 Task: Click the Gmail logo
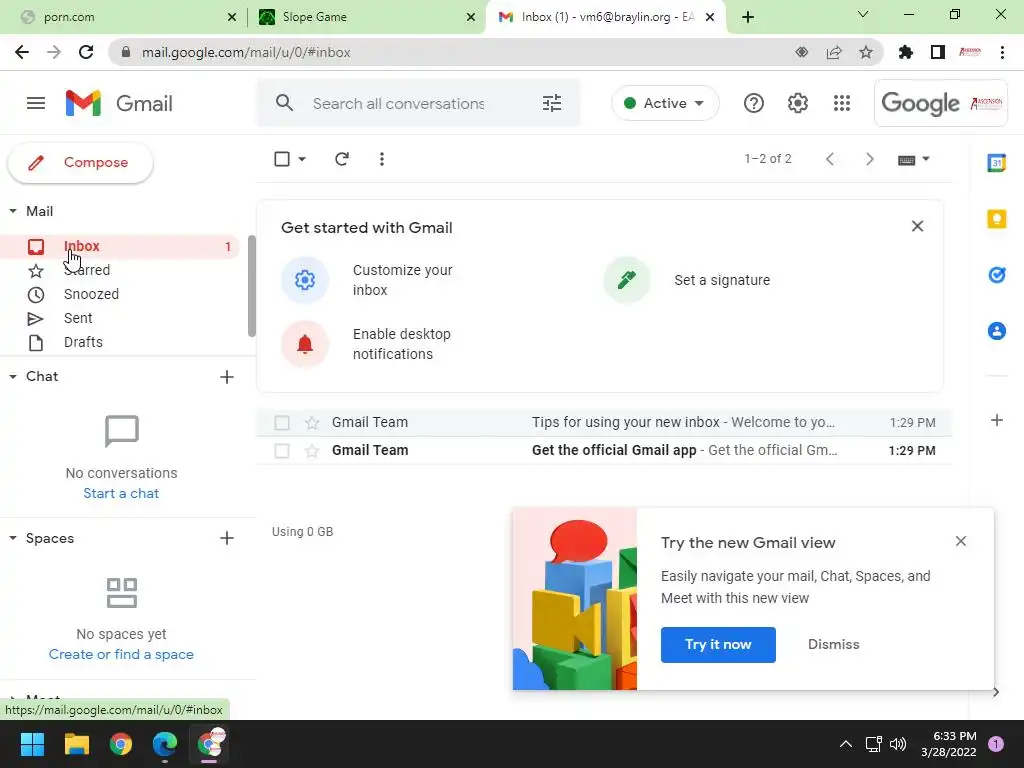[119, 103]
